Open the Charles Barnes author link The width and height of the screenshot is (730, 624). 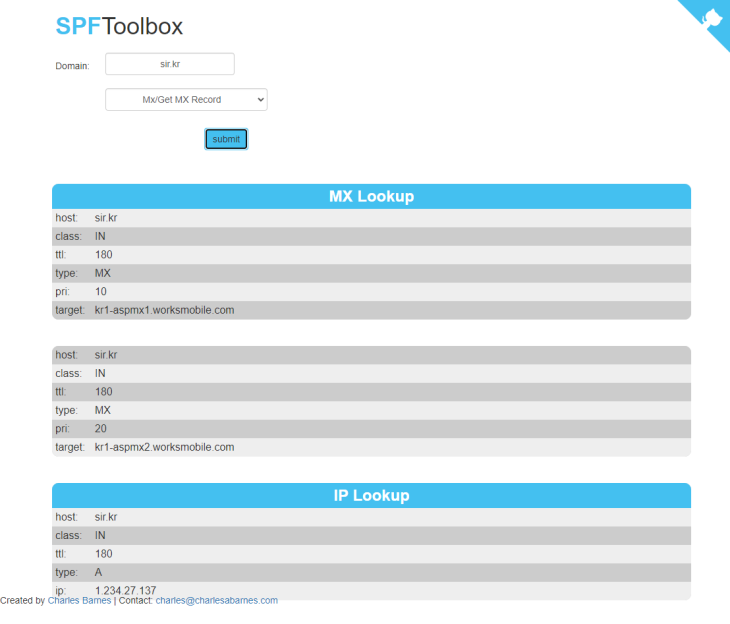coord(79,601)
